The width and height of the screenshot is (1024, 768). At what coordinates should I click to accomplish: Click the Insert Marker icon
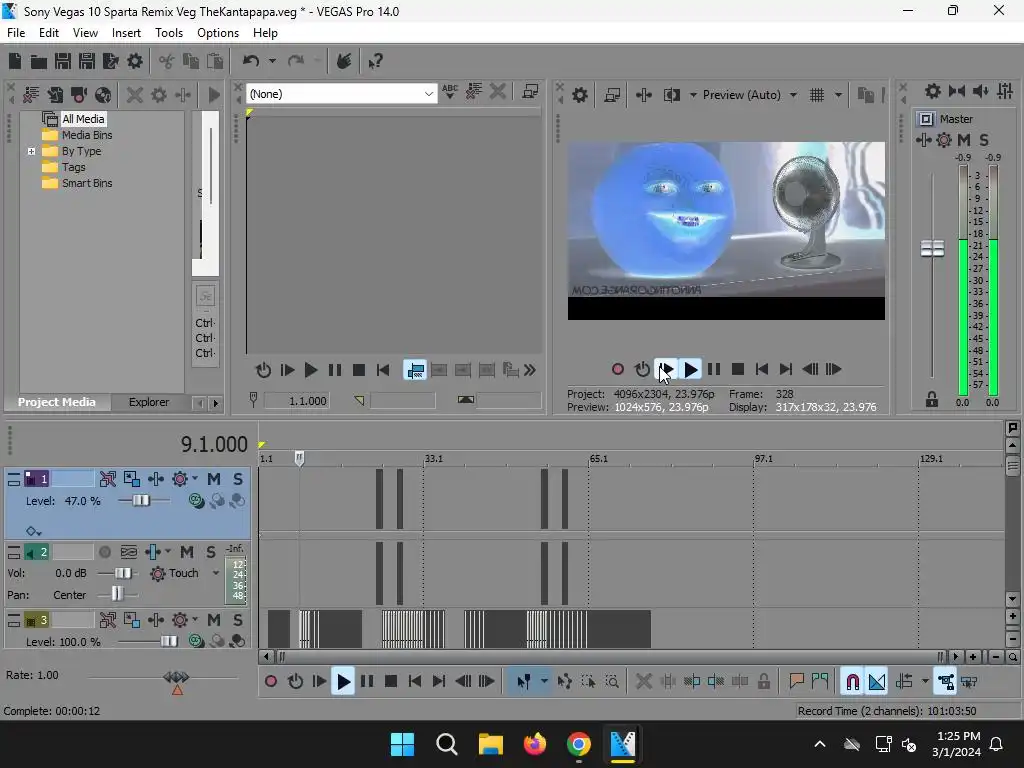(796, 682)
